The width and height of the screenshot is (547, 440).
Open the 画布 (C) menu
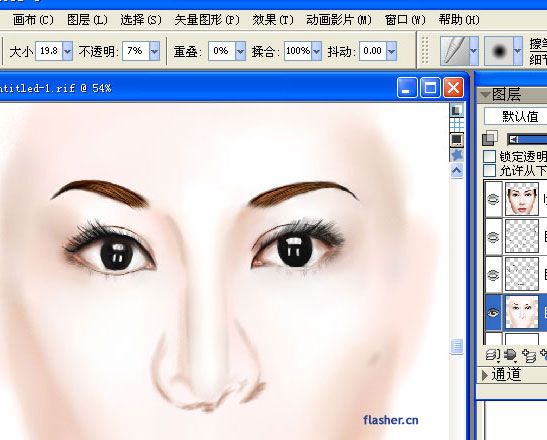[x=33, y=20]
